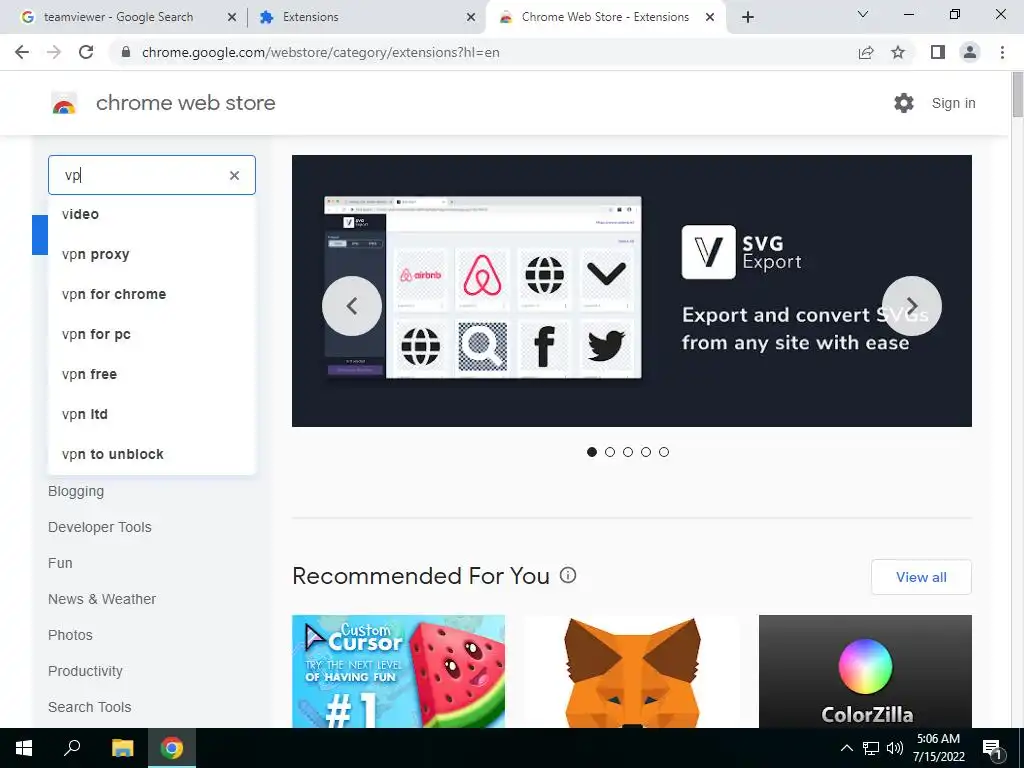Open the ColorZilla extension card

865,671
